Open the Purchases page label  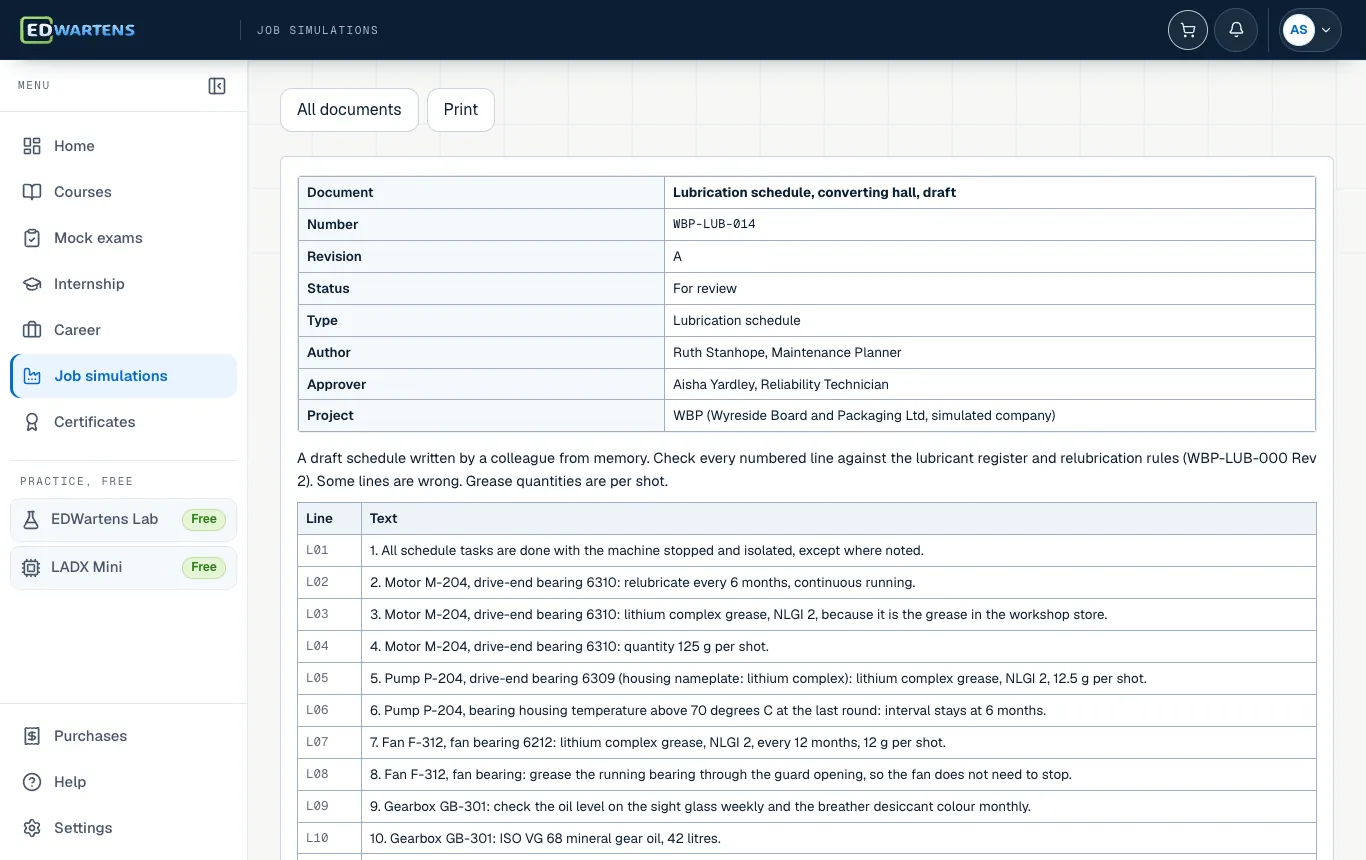(x=90, y=736)
